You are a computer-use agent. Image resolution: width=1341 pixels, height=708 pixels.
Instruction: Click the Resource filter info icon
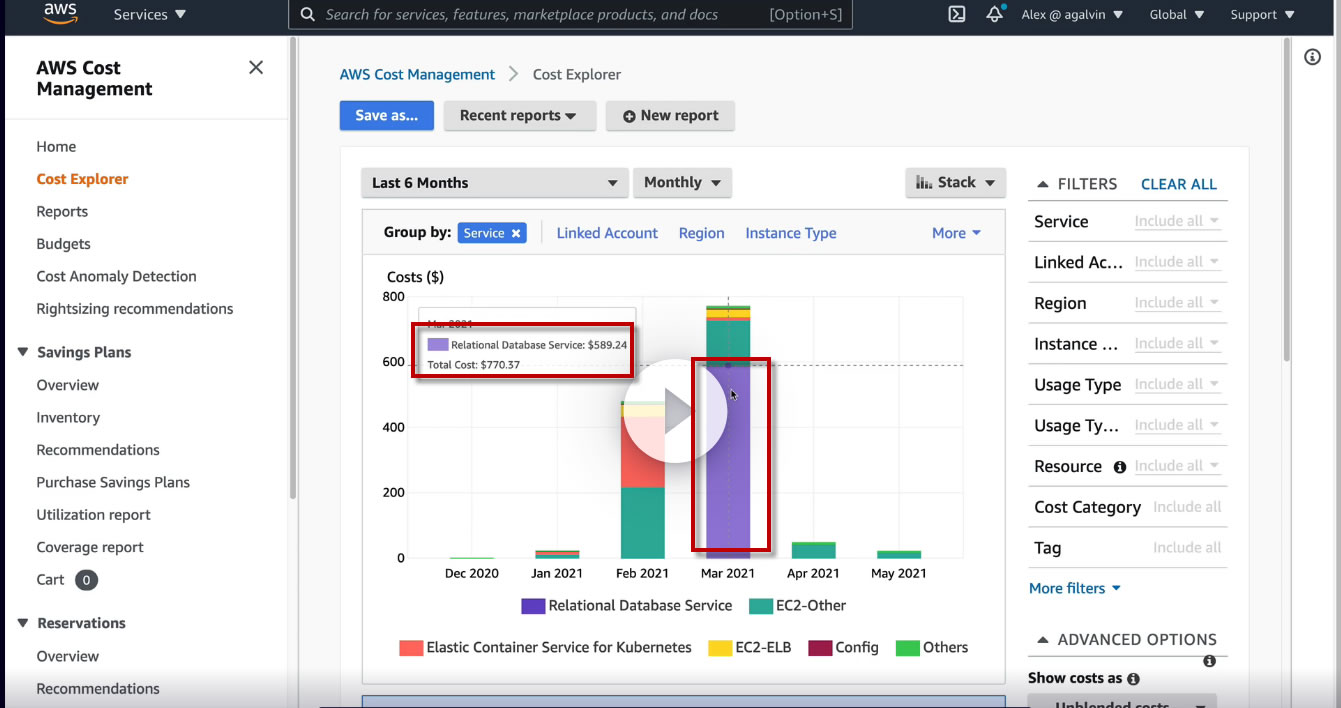point(1120,467)
